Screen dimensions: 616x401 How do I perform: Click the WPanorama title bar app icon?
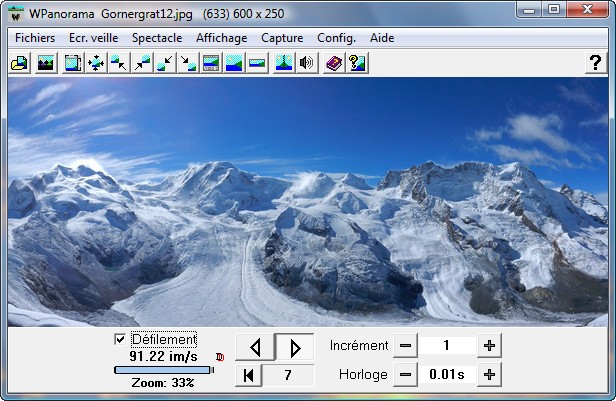16,14
